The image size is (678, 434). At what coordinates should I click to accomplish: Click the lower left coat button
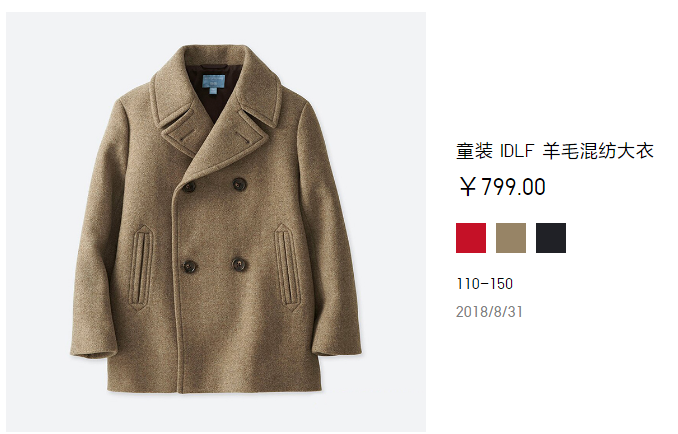click(x=189, y=266)
